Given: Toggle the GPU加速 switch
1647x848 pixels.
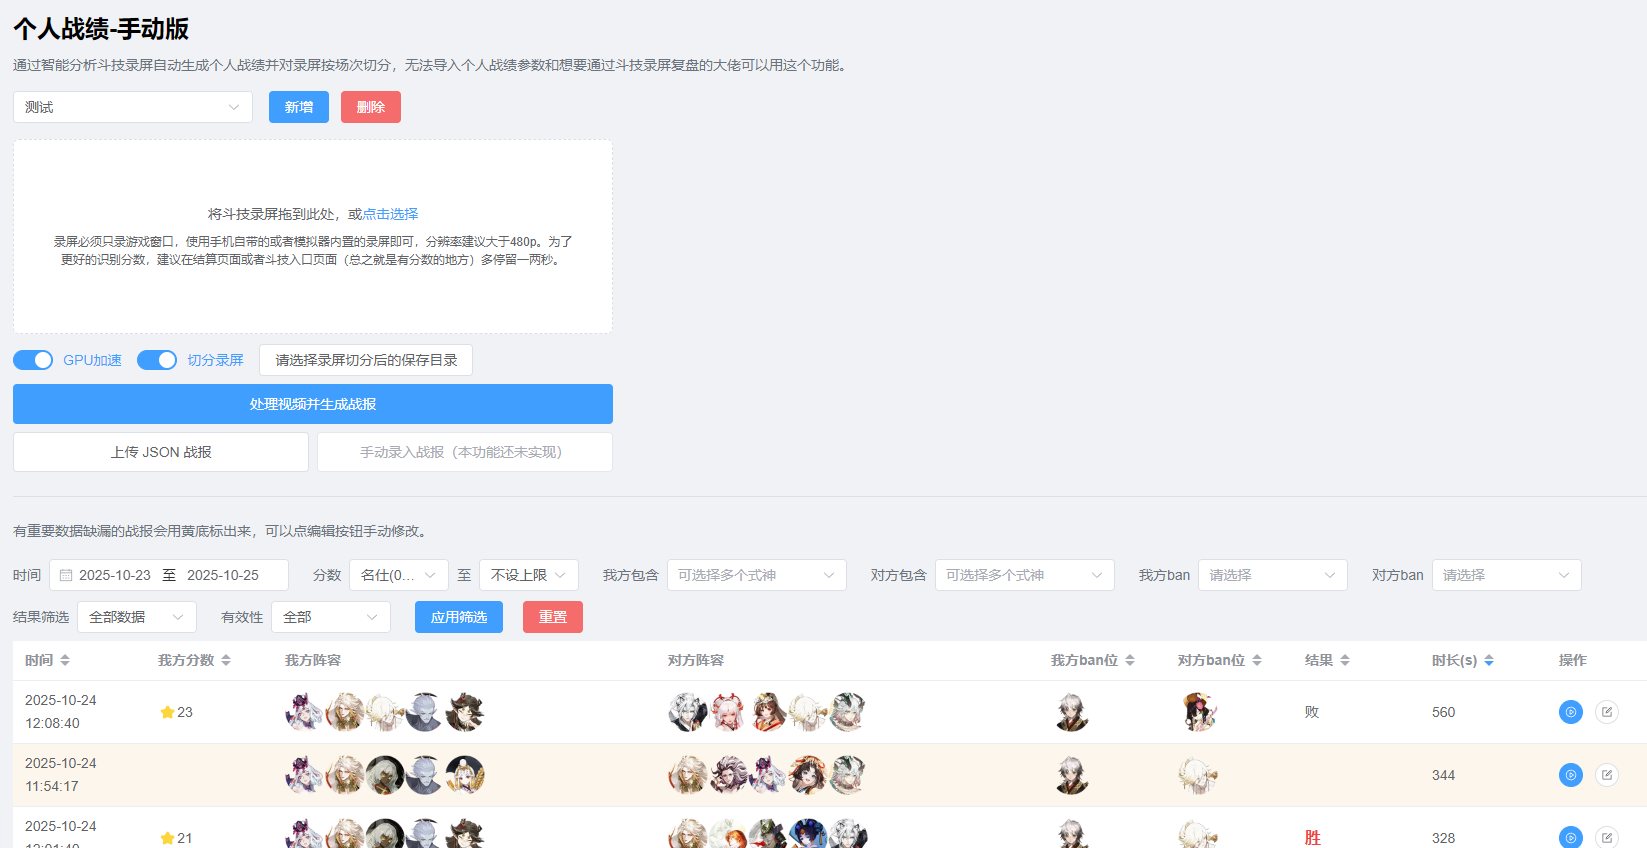Looking at the screenshot, I should pos(33,360).
